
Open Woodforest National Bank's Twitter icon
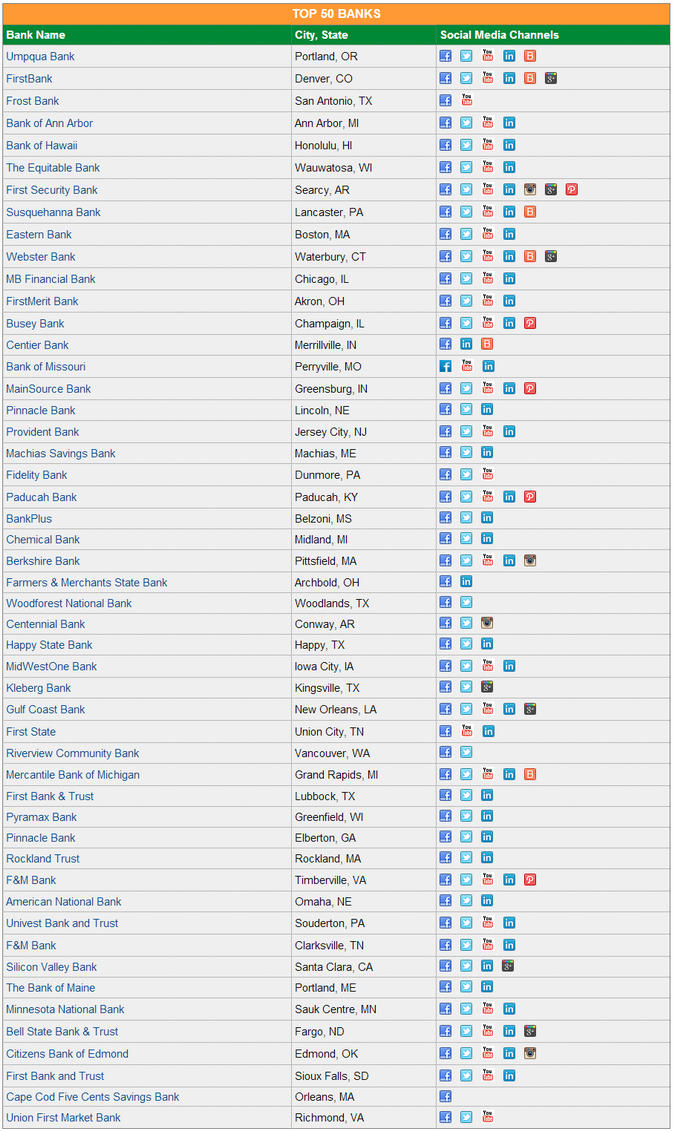pyautogui.click(x=466, y=603)
